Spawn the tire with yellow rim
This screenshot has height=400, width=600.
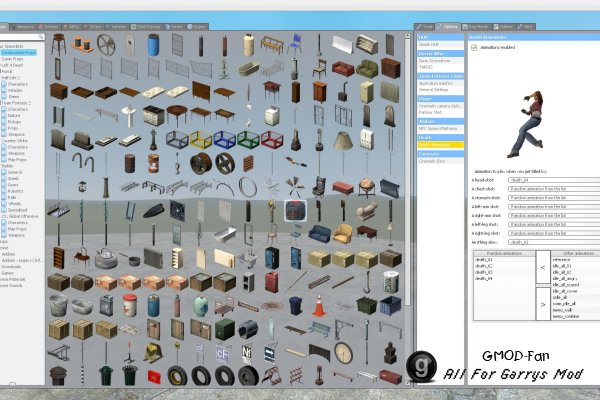click(x=177, y=376)
